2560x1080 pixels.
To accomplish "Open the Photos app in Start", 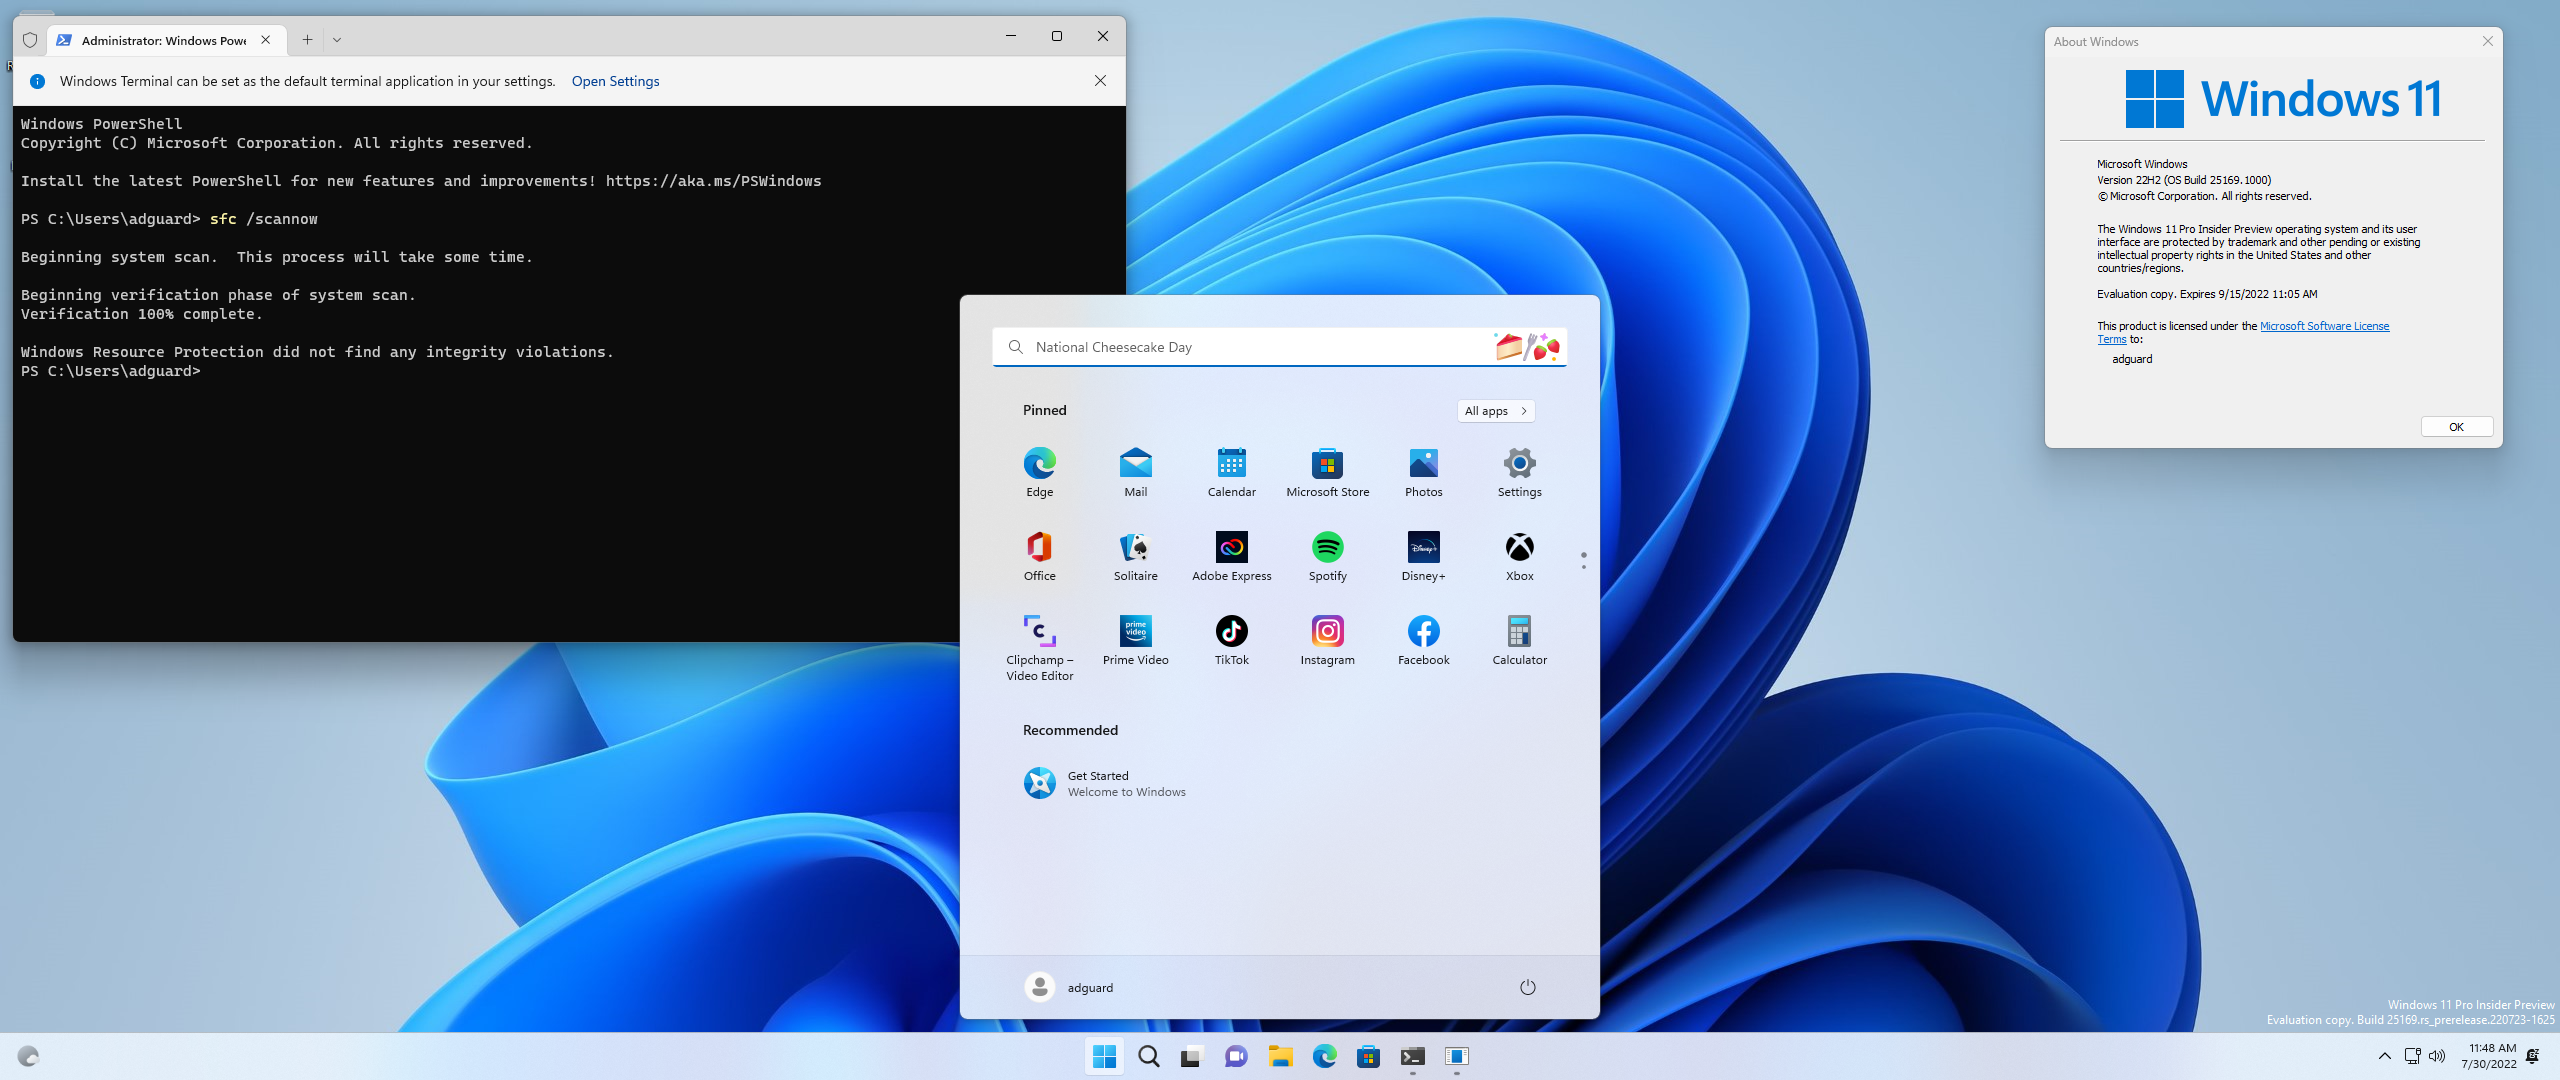I will [1423, 472].
